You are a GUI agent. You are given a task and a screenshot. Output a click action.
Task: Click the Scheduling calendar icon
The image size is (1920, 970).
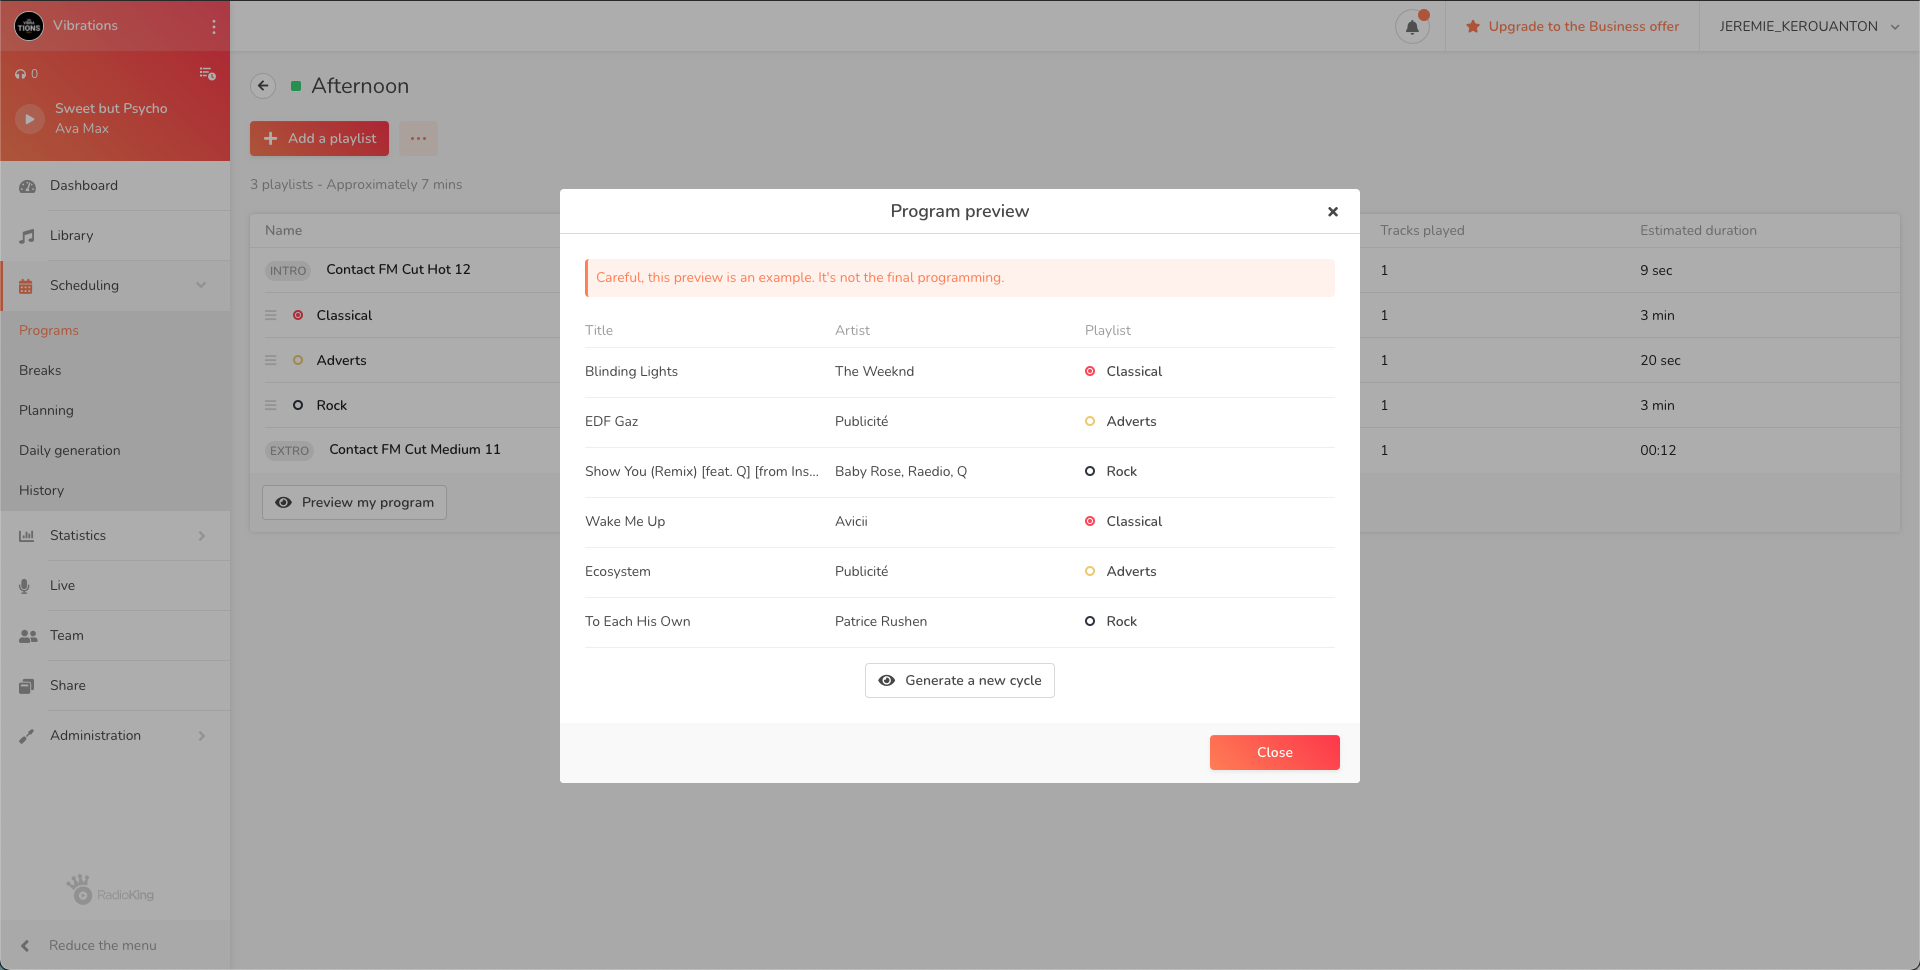26,286
